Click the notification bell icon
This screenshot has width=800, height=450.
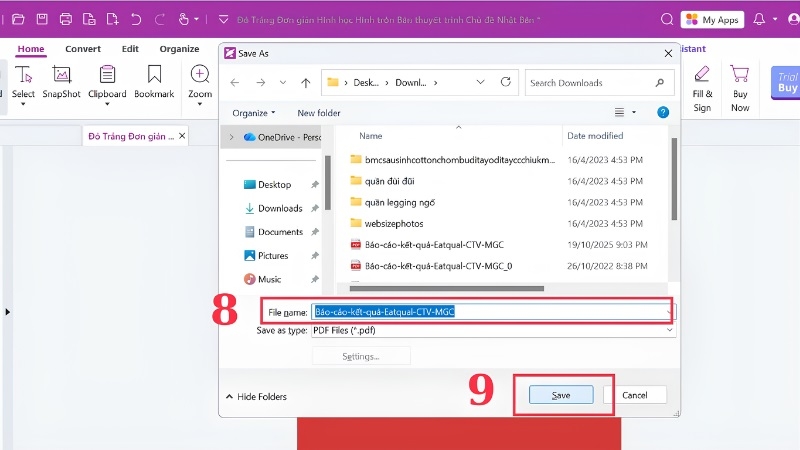point(759,19)
